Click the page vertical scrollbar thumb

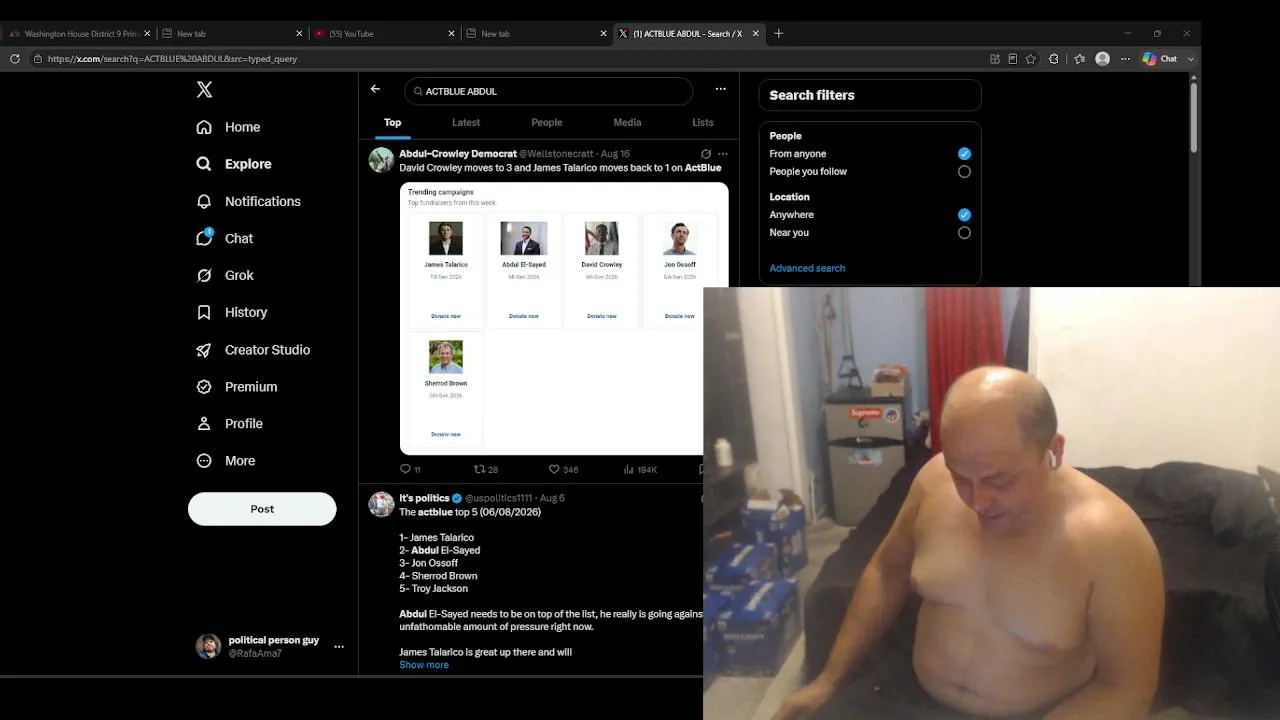coord(1193,118)
